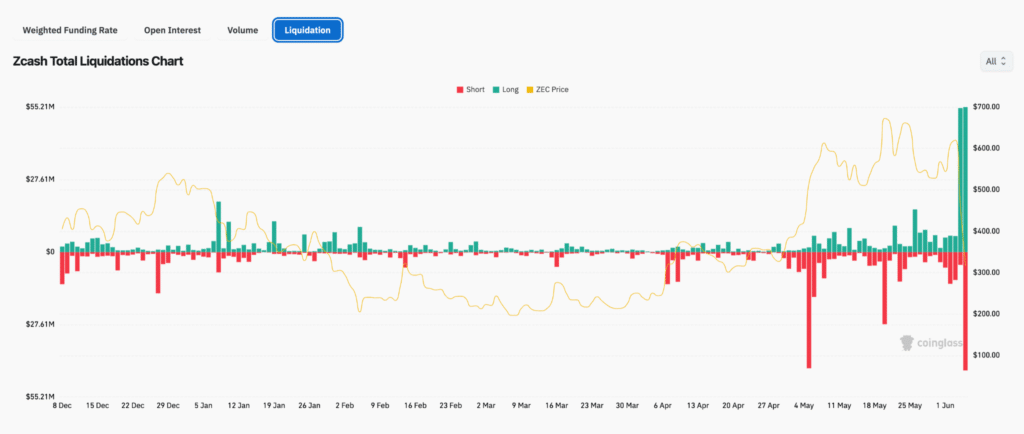
Task: Toggle the ZEC Price legend entry
Action: 547,89
